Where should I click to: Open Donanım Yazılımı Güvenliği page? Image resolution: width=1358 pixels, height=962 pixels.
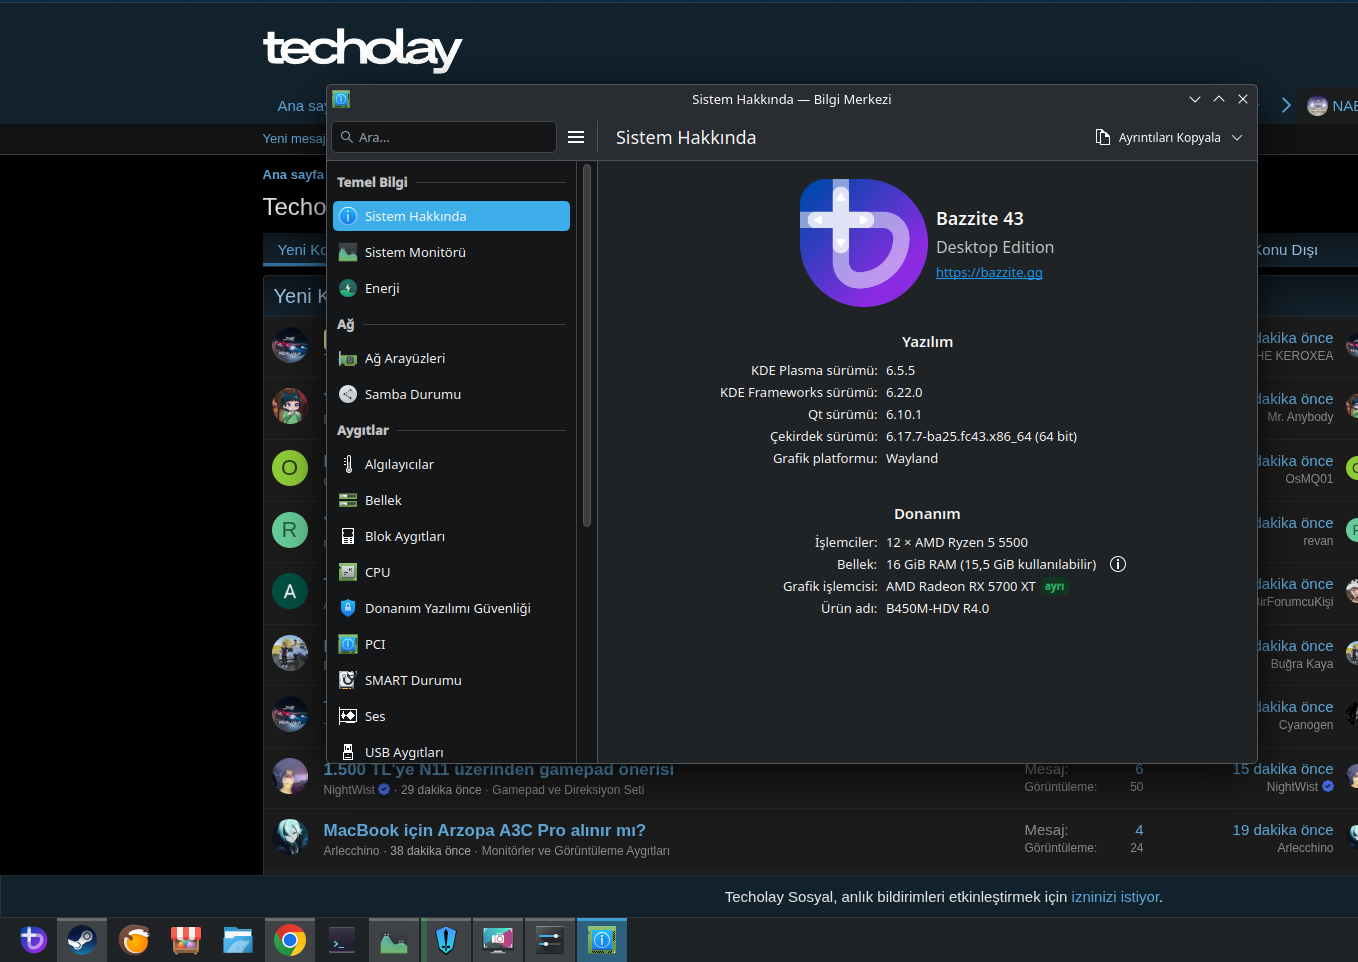pos(452,608)
